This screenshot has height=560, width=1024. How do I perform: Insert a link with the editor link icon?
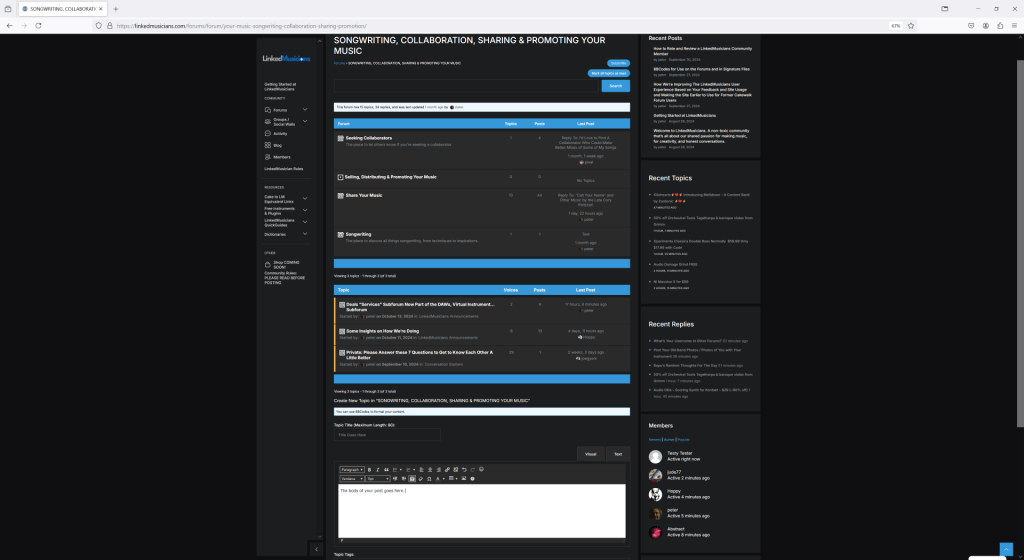coord(447,470)
